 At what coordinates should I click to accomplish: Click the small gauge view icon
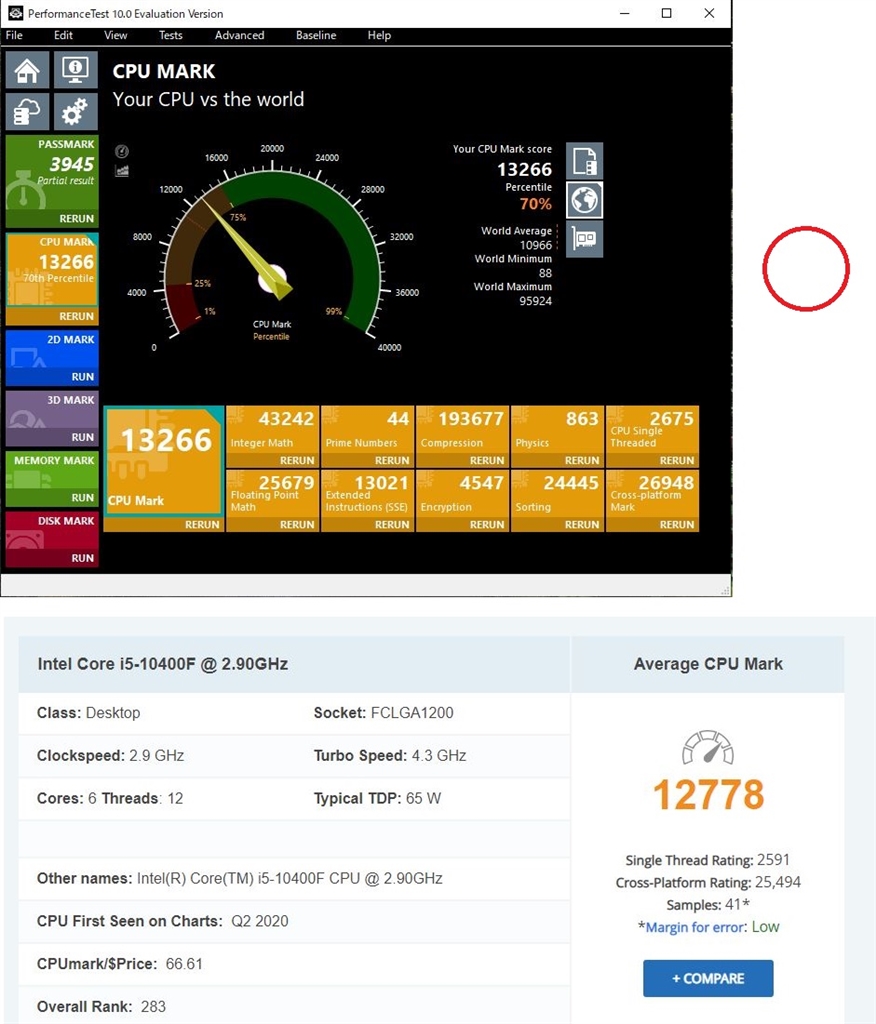(122, 152)
